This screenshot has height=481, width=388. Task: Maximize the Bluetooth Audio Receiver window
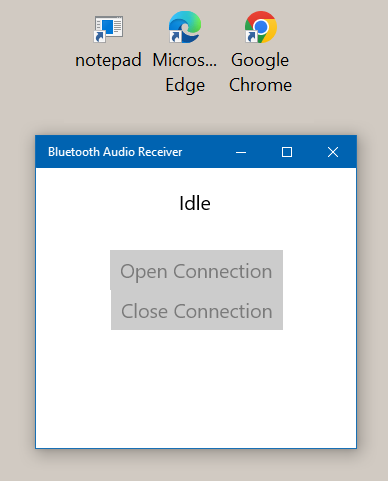[287, 152]
